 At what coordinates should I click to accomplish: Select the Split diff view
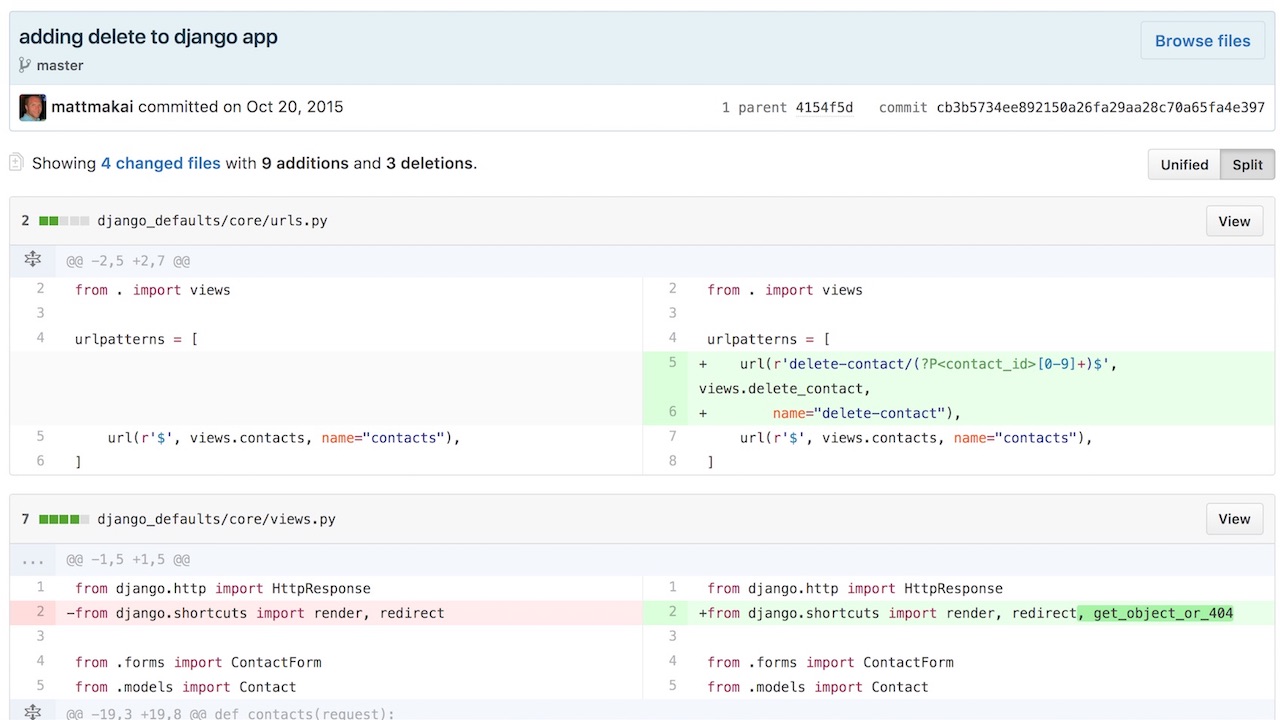[1247, 165]
